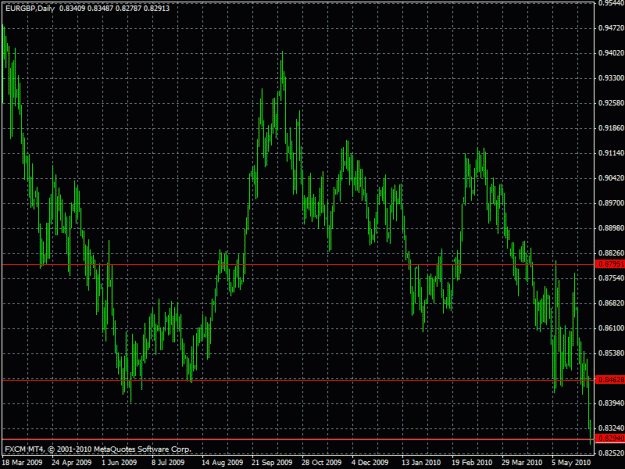Click the 0.94720 price axis label
This screenshot has height=469, width=625.
(x=611, y=28)
